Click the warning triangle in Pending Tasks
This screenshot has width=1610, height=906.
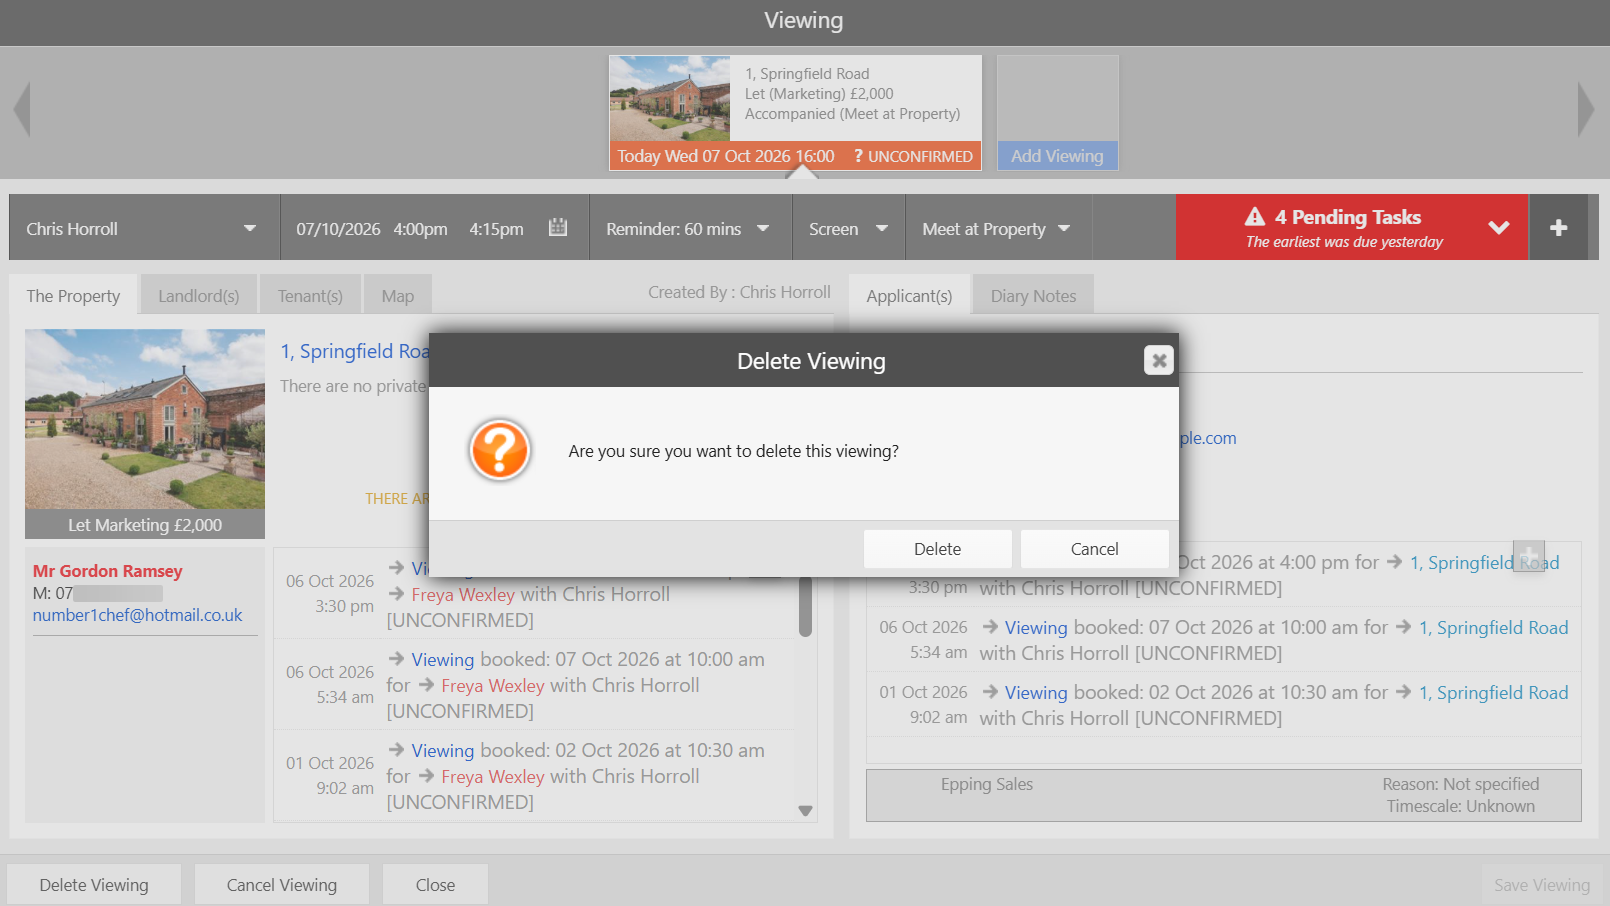[x=1255, y=217]
